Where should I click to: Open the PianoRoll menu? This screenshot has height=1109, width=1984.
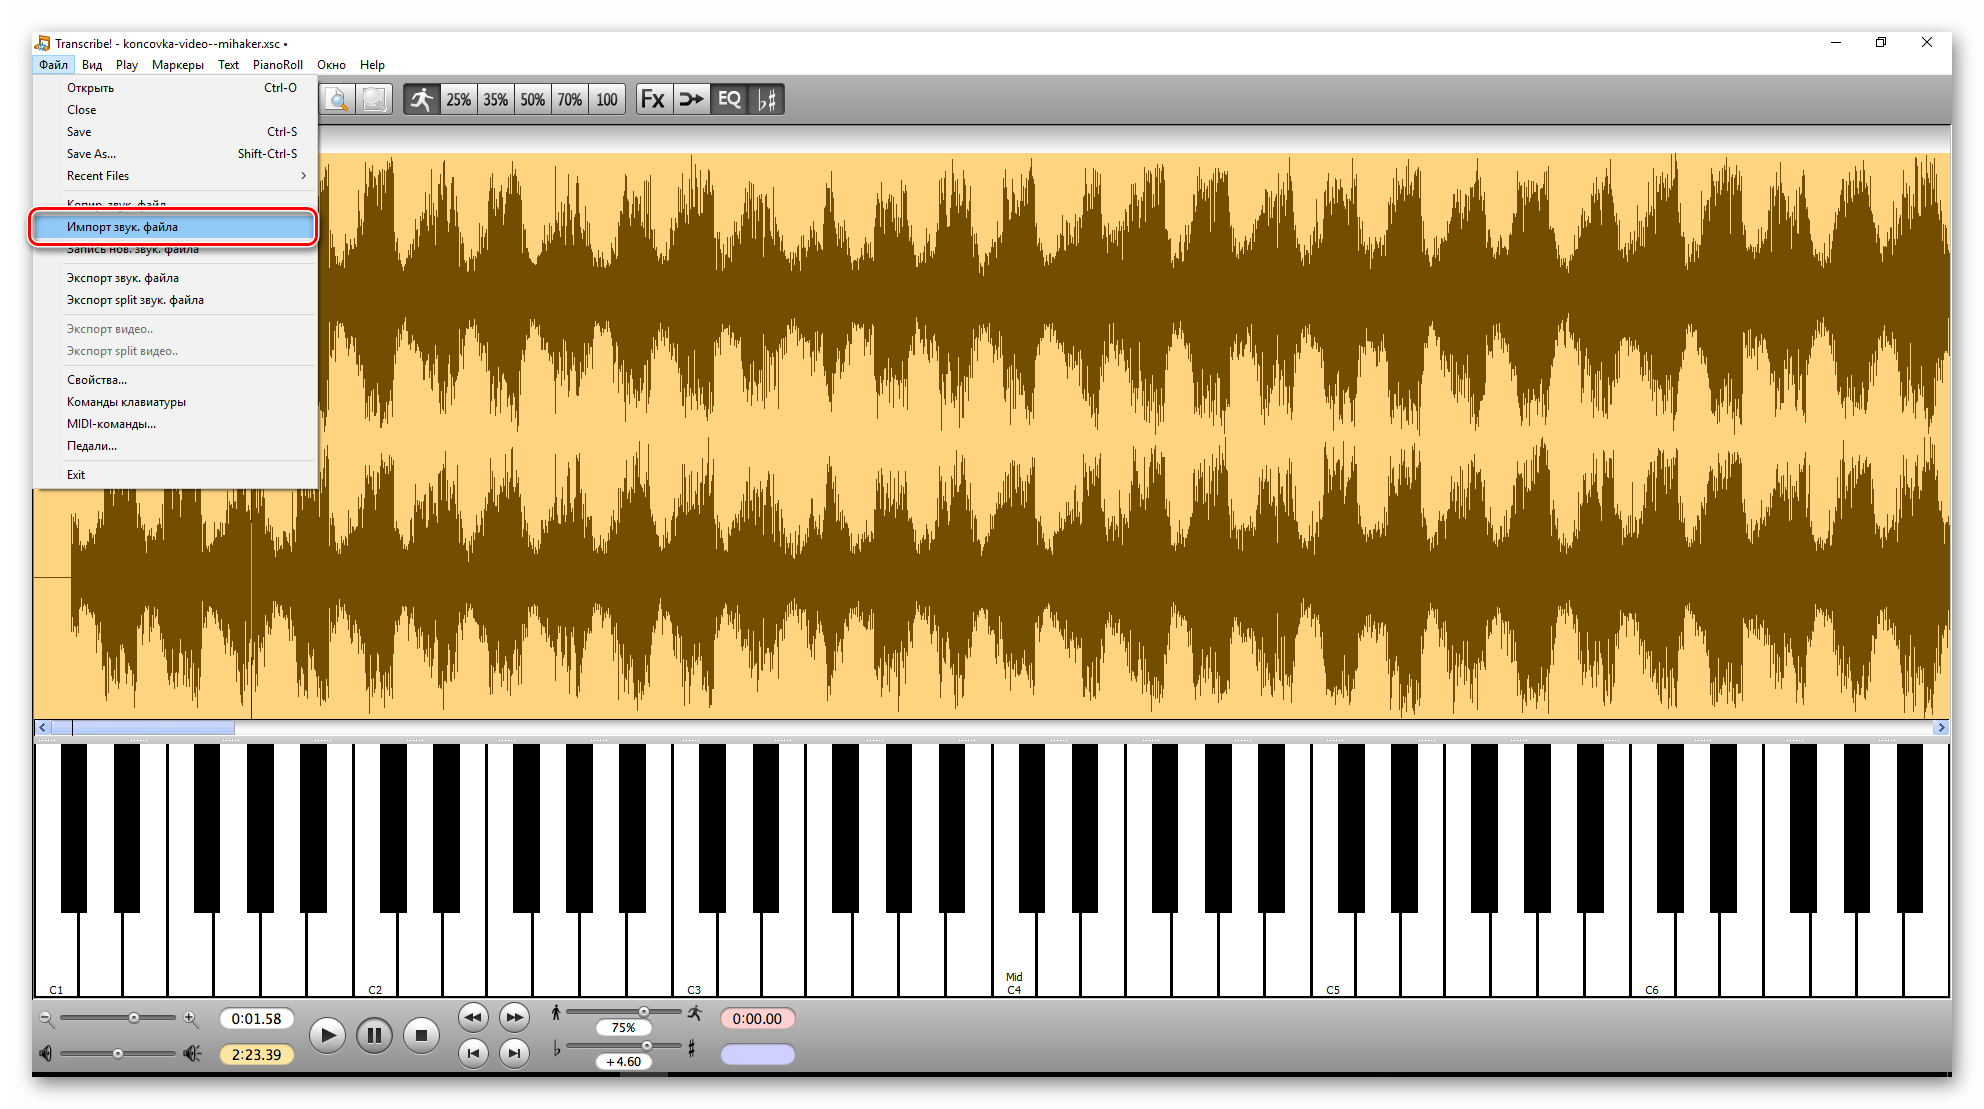click(x=277, y=65)
